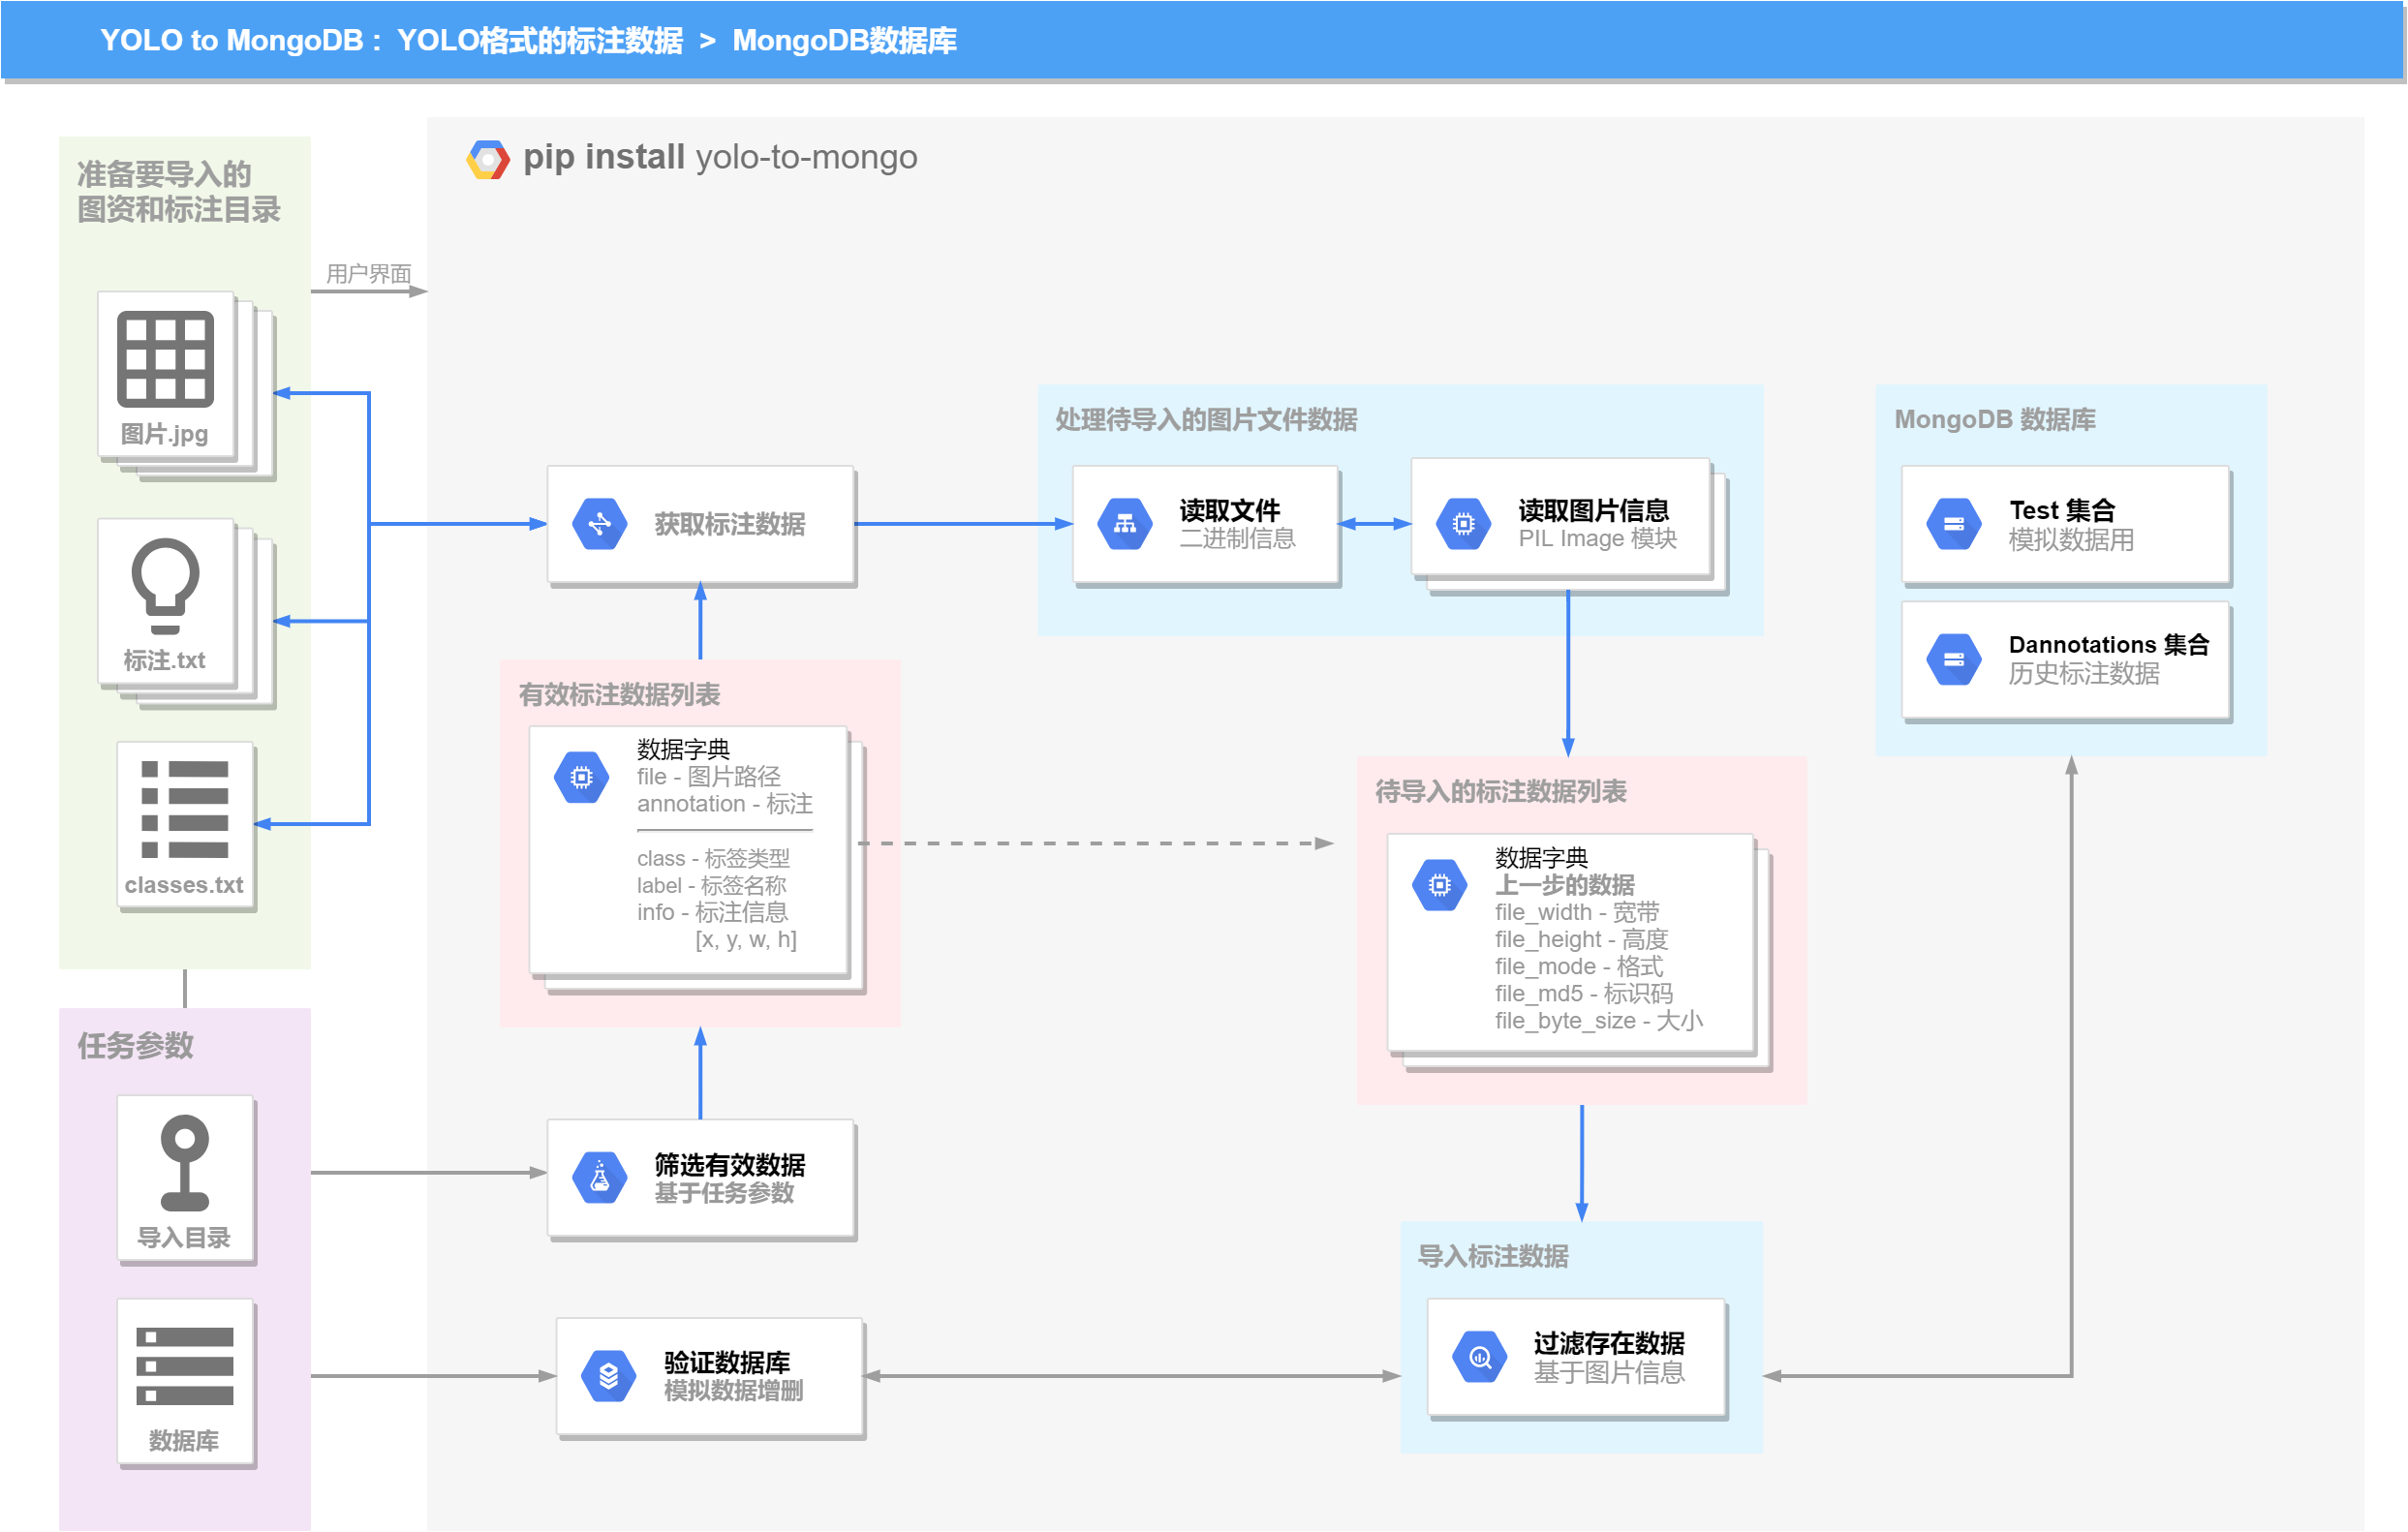
Task: Click the flask icon in 筛选有效数据 box
Action: point(599,1178)
